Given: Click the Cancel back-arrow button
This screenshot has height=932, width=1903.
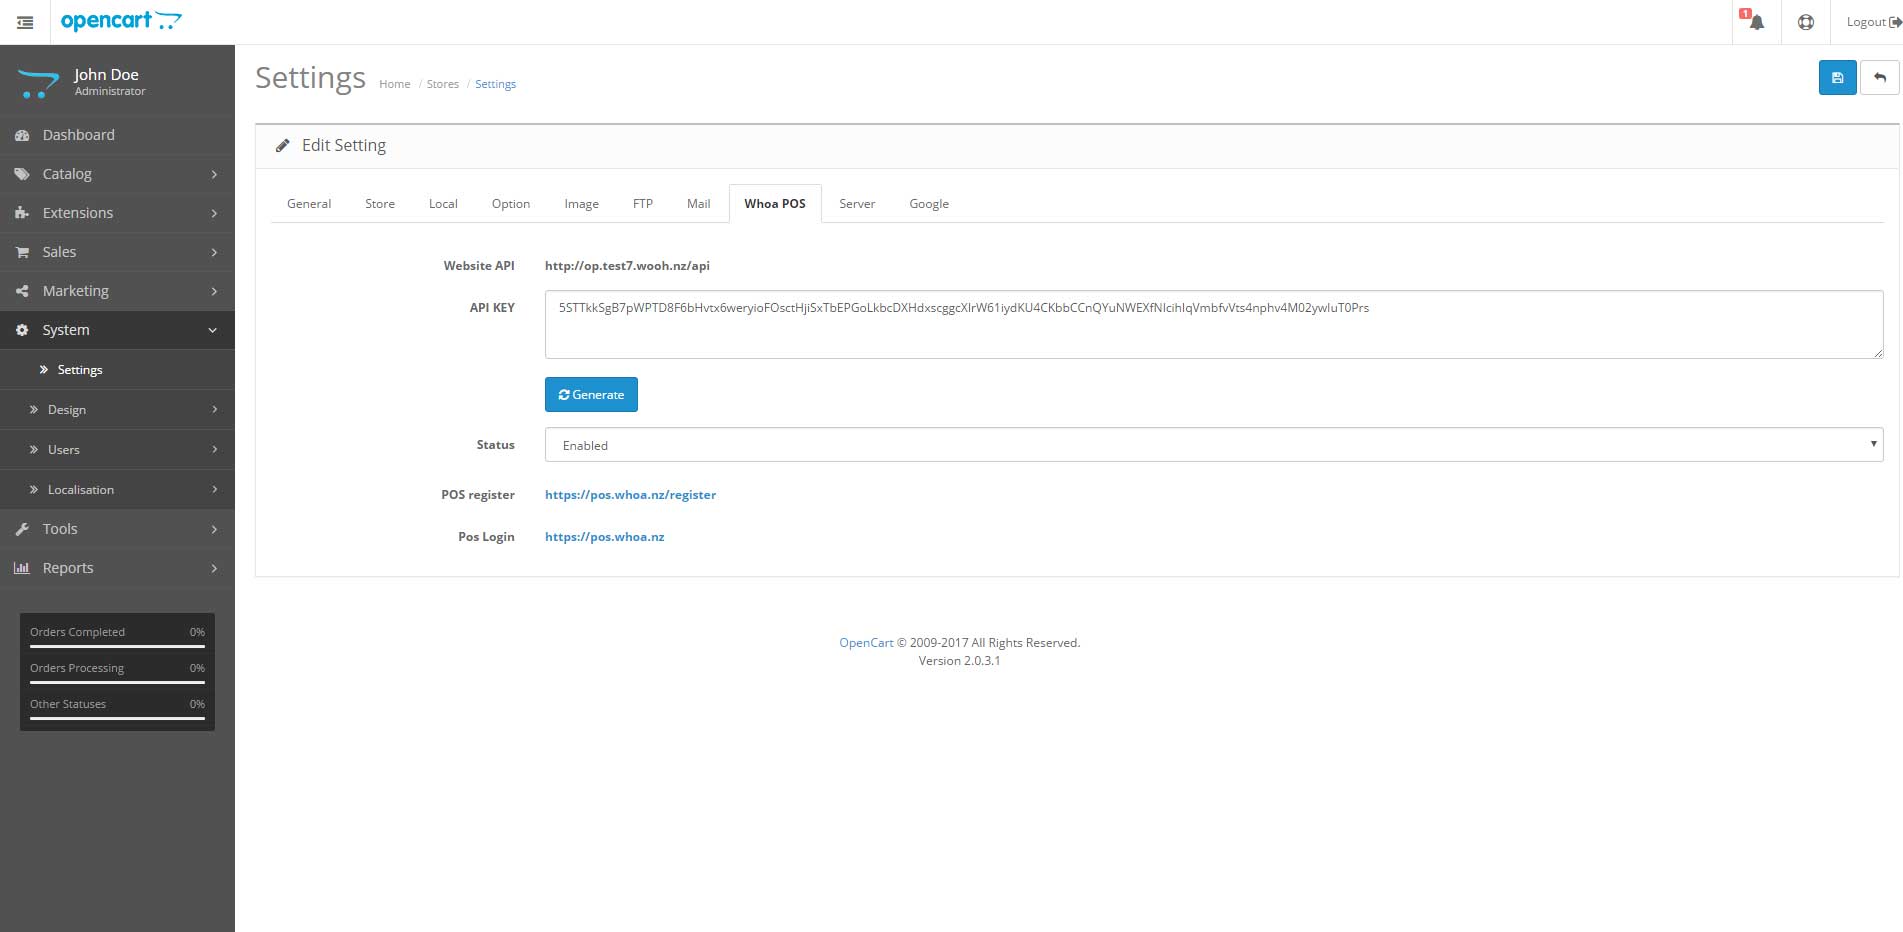Looking at the screenshot, I should (1880, 78).
